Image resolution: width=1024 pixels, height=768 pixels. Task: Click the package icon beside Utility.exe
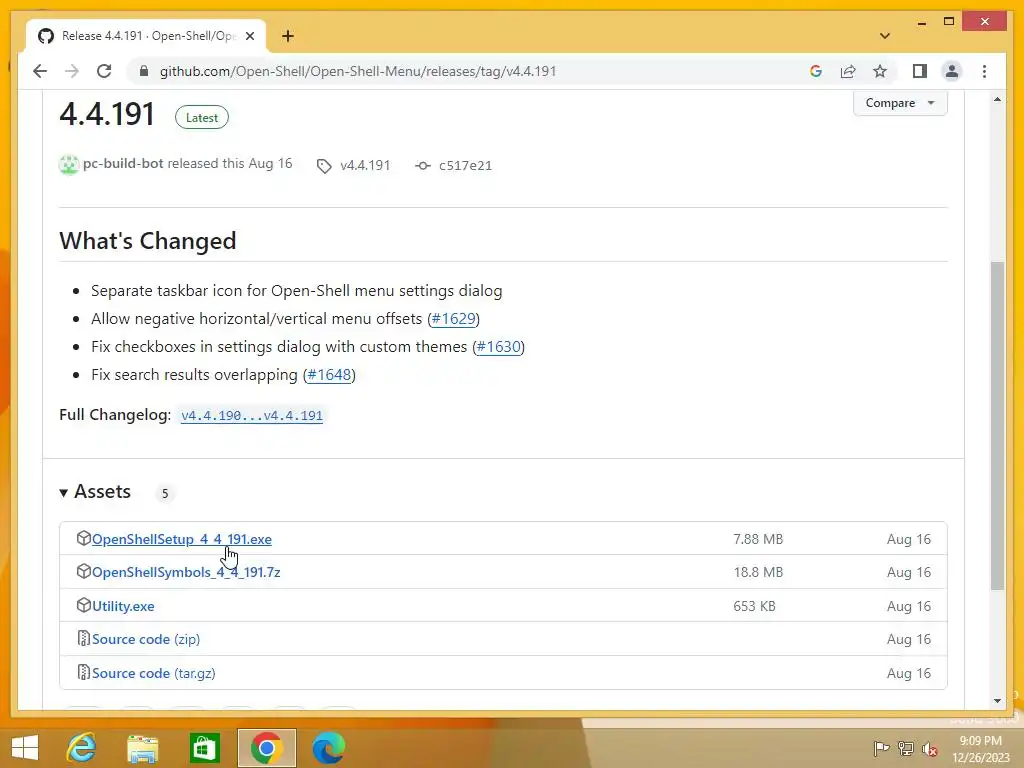[x=83, y=605]
